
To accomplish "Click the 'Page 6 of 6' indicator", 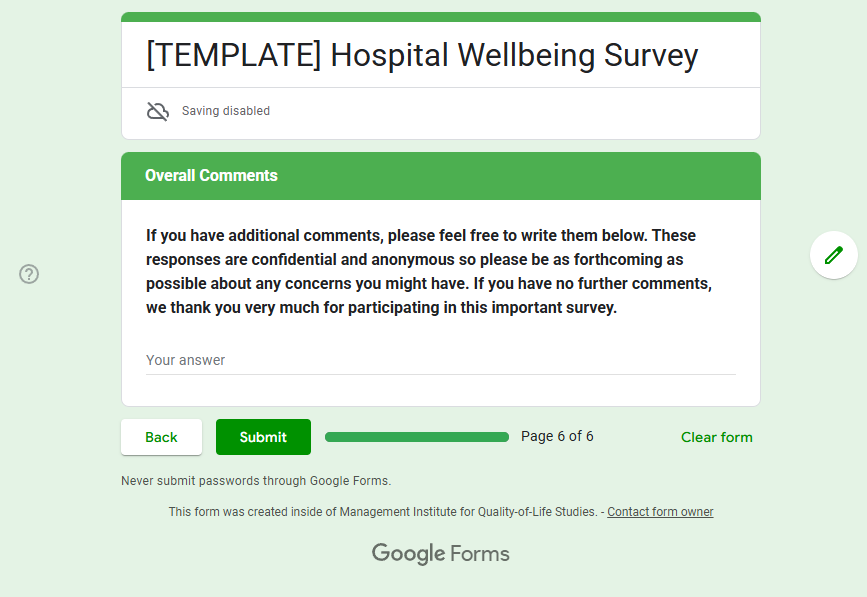I will pos(557,436).
